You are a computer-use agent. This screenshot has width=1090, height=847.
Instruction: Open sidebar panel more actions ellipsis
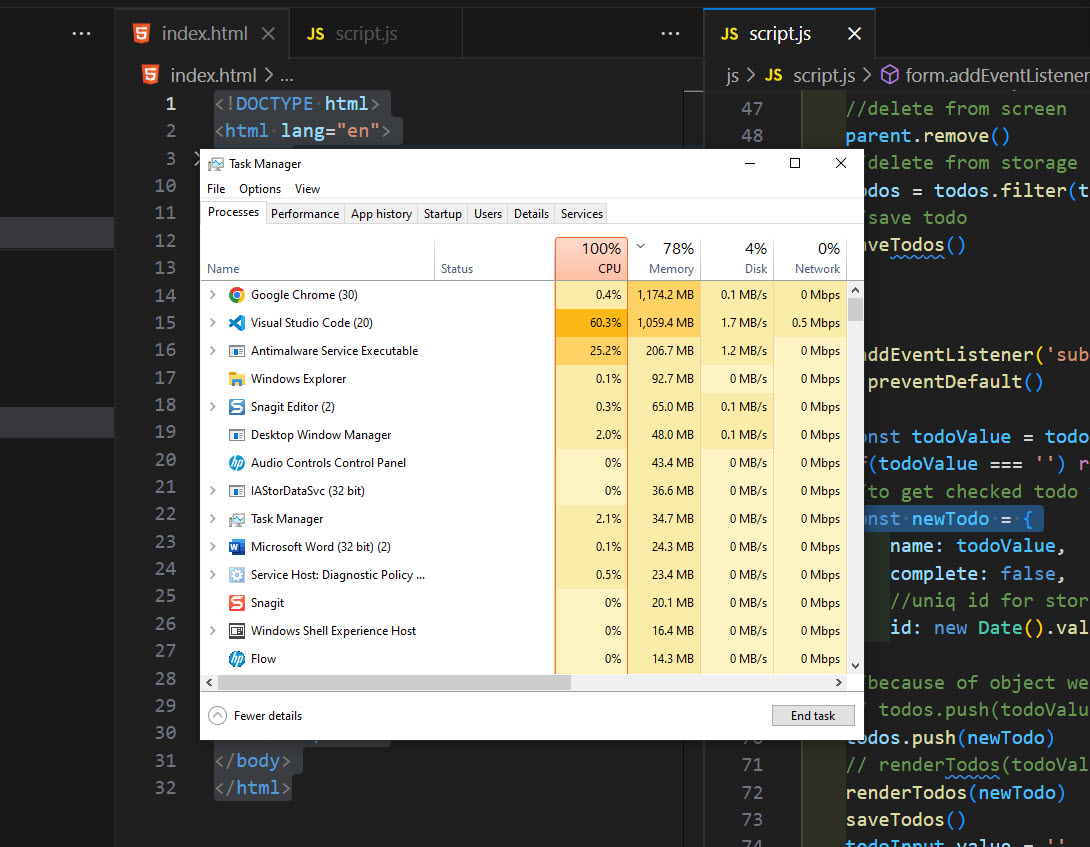click(x=81, y=33)
